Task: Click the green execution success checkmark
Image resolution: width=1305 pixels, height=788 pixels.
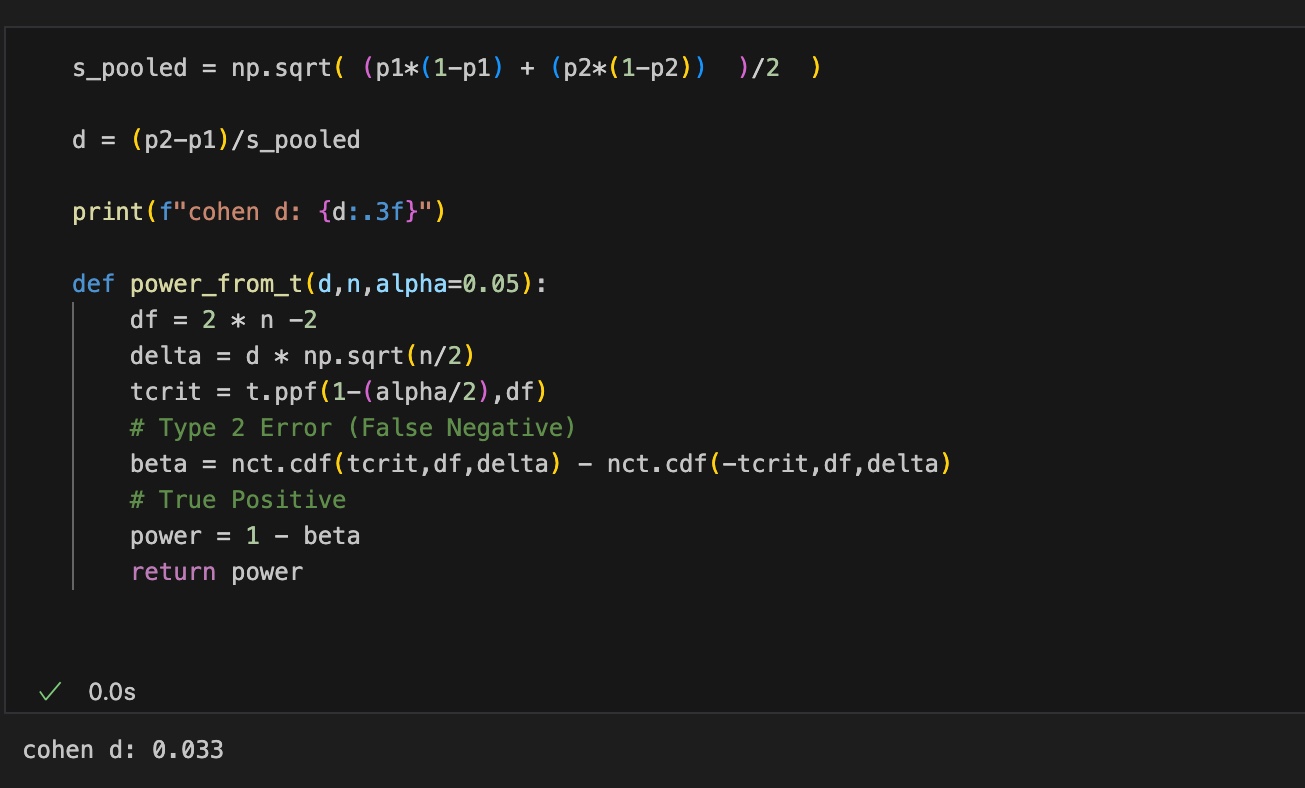Action: 49,692
